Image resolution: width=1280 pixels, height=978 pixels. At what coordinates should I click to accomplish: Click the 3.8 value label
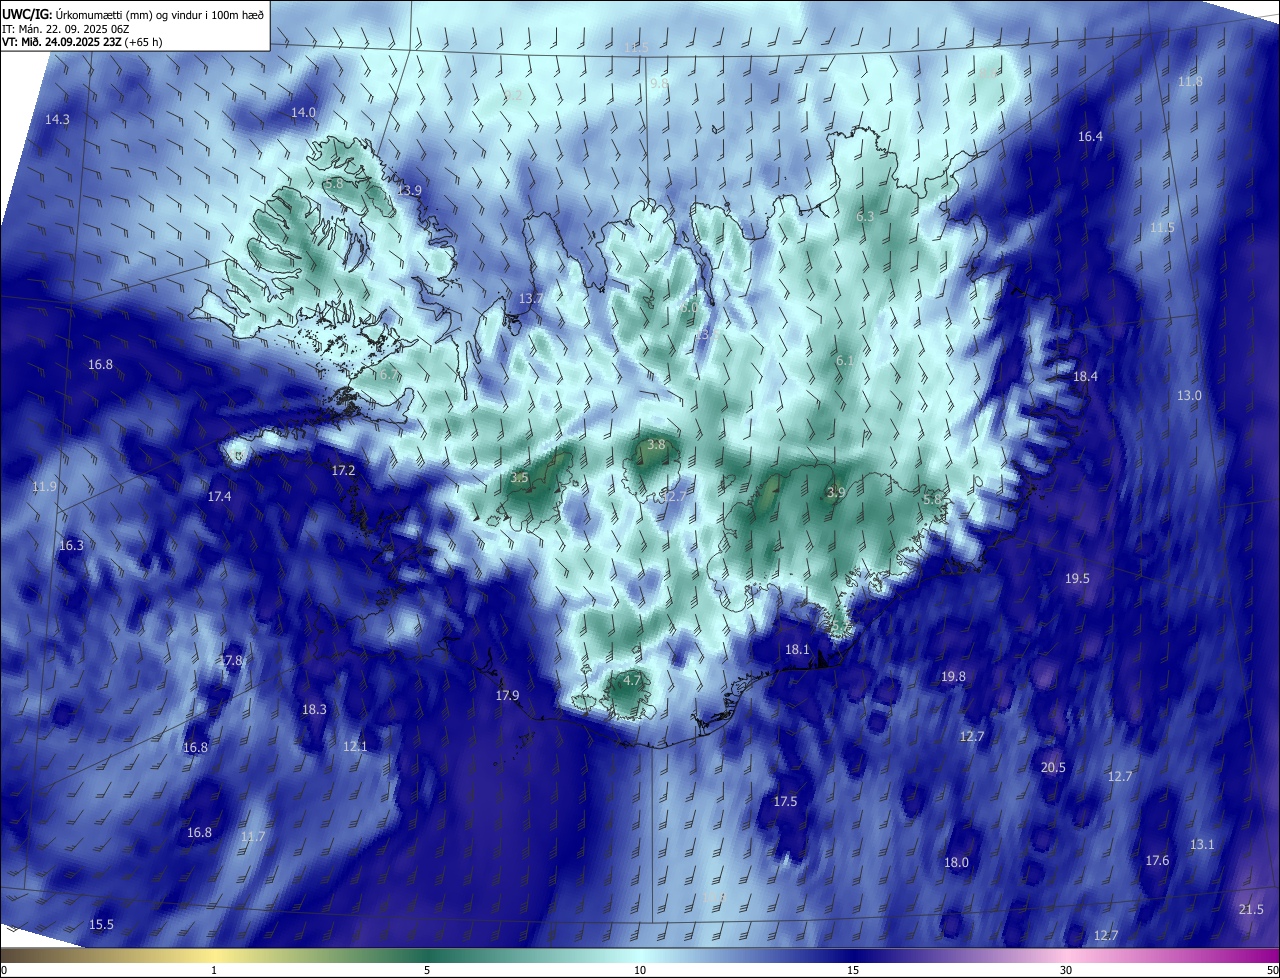point(656,444)
